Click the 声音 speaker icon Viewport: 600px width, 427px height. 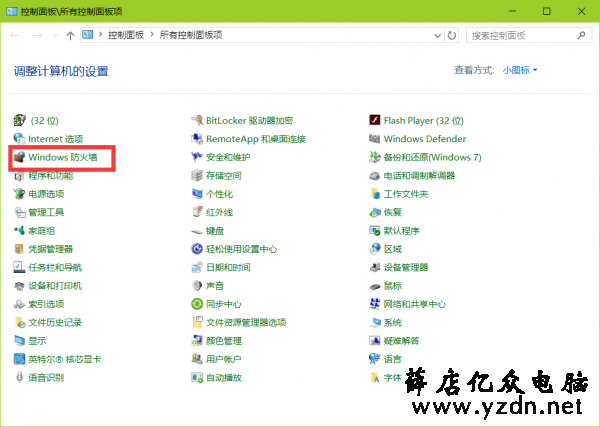pyautogui.click(x=197, y=285)
